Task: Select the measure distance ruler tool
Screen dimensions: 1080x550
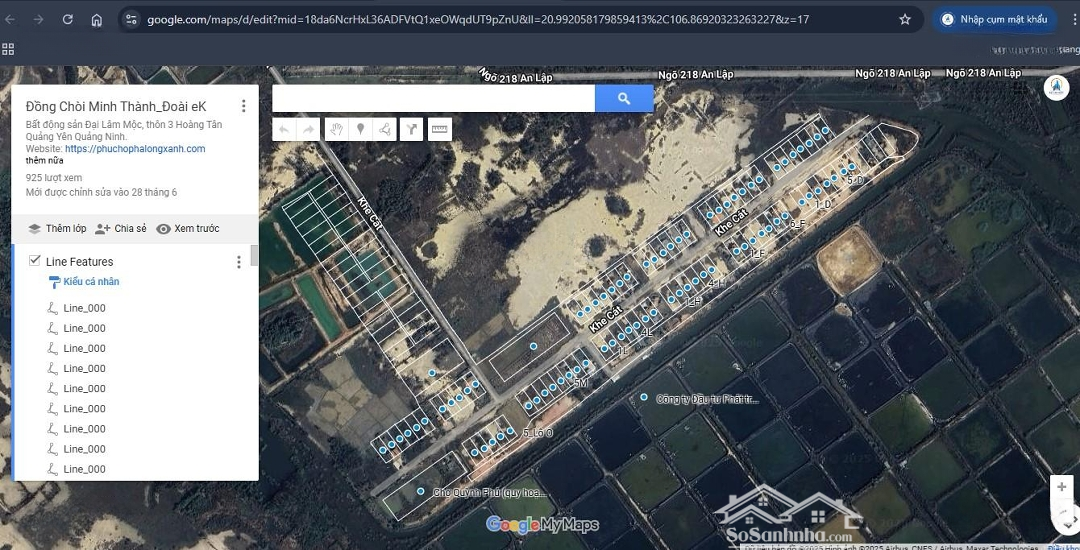Action: tap(440, 129)
